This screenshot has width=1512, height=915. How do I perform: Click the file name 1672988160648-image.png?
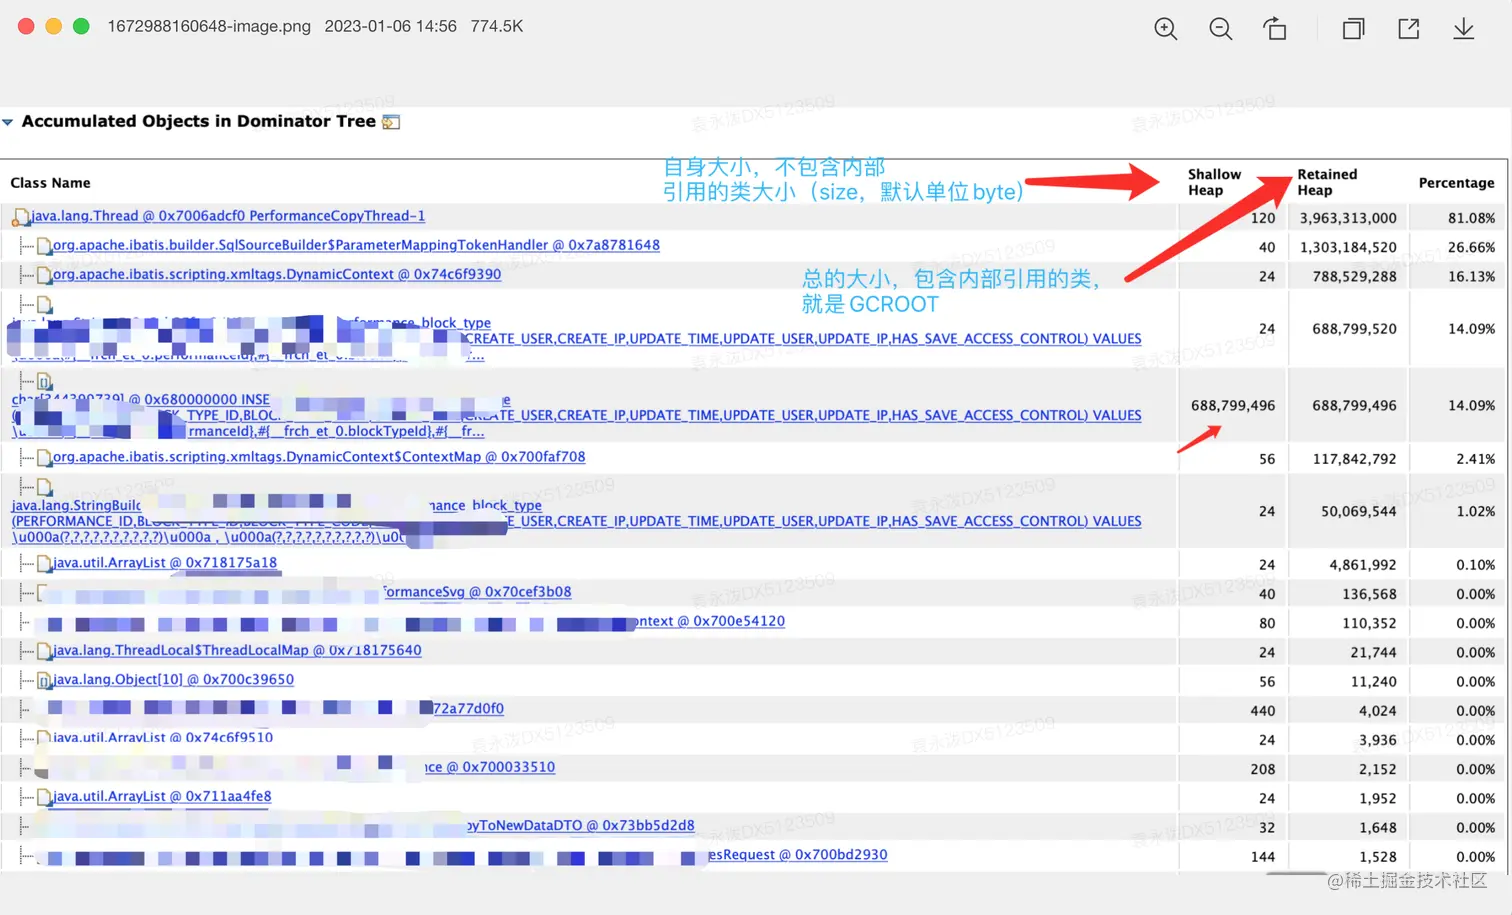(x=209, y=26)
